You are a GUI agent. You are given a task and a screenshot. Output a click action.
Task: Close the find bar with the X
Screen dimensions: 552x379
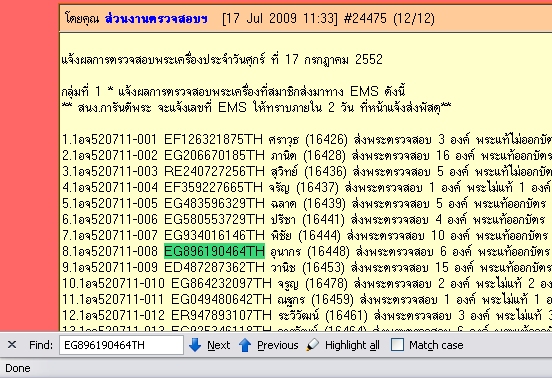(12, 345)
